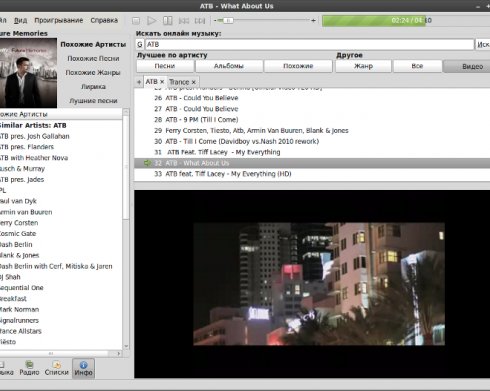Viewport: 490px width, 391px height.
Task: Add a new playlist tab
Action: 139,82
